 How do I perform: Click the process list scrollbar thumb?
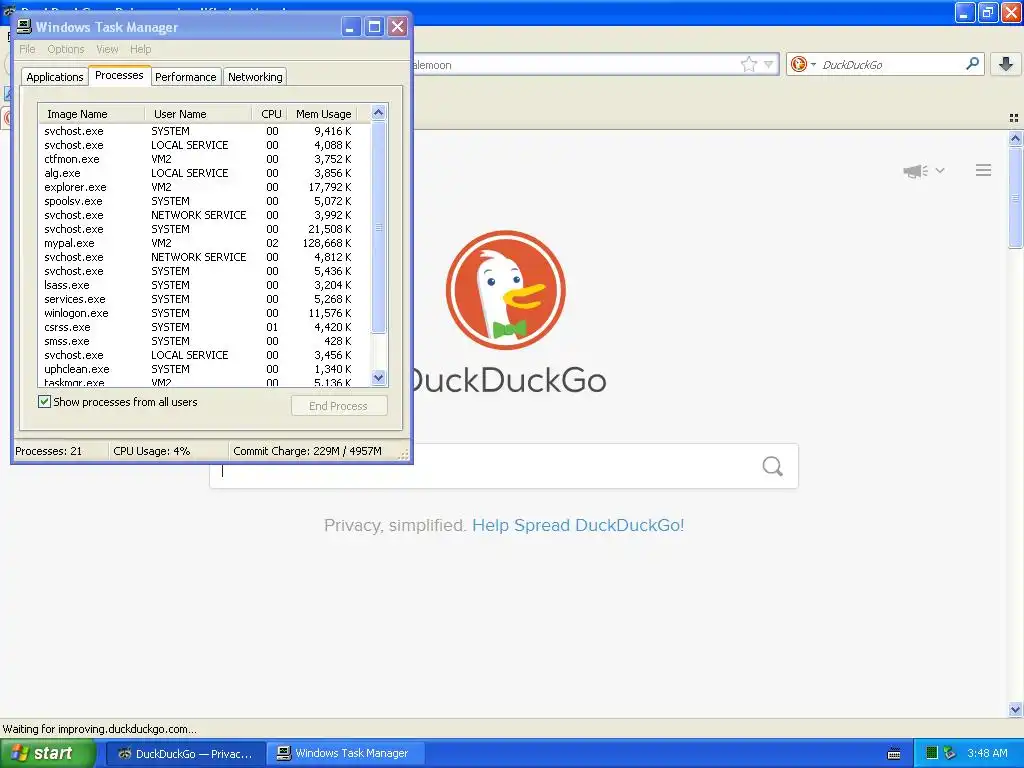378,227
